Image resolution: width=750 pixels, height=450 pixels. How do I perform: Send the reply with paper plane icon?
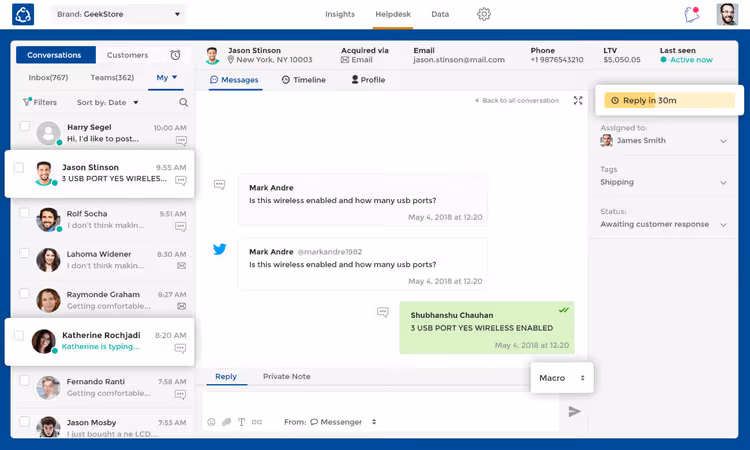[x=574, y=411]
